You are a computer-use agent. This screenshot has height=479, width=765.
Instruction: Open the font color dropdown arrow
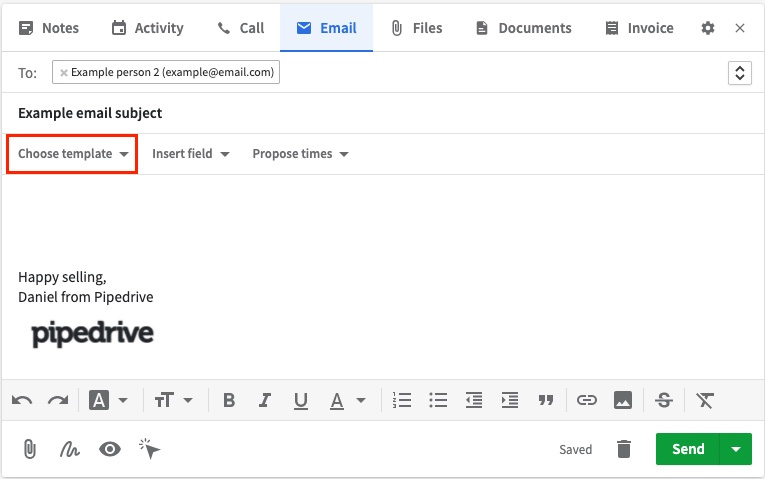pyautogui.click(x=361, y=400)
